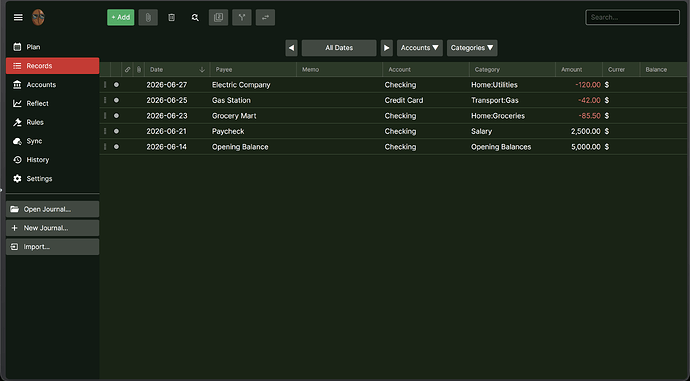Toggle status dot of Gas Station record
The height and width of the screenshot is (381, 690).
click(x=116, y=100)
